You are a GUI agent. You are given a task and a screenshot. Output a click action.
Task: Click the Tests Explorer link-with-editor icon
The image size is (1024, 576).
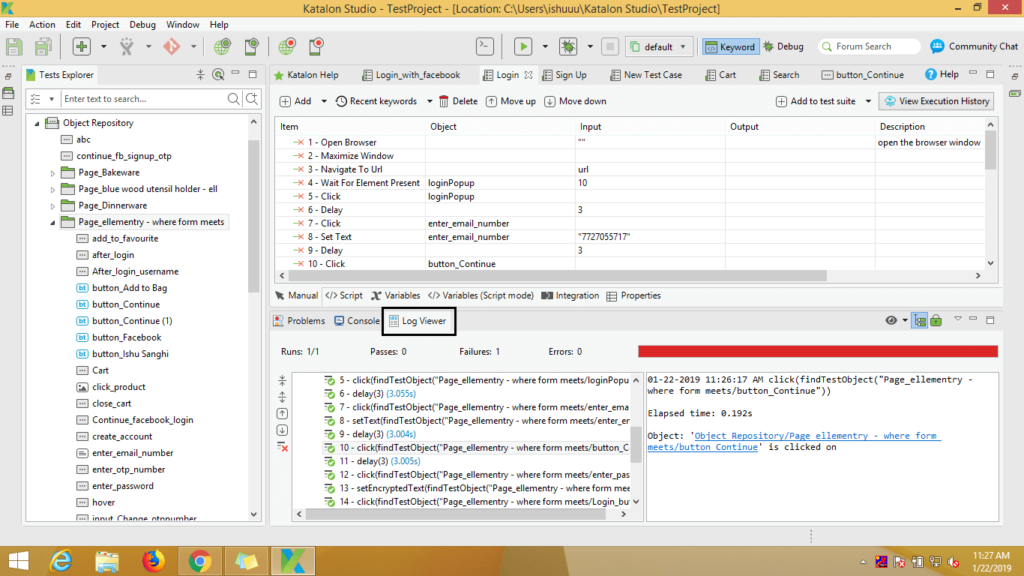(218, 74)
